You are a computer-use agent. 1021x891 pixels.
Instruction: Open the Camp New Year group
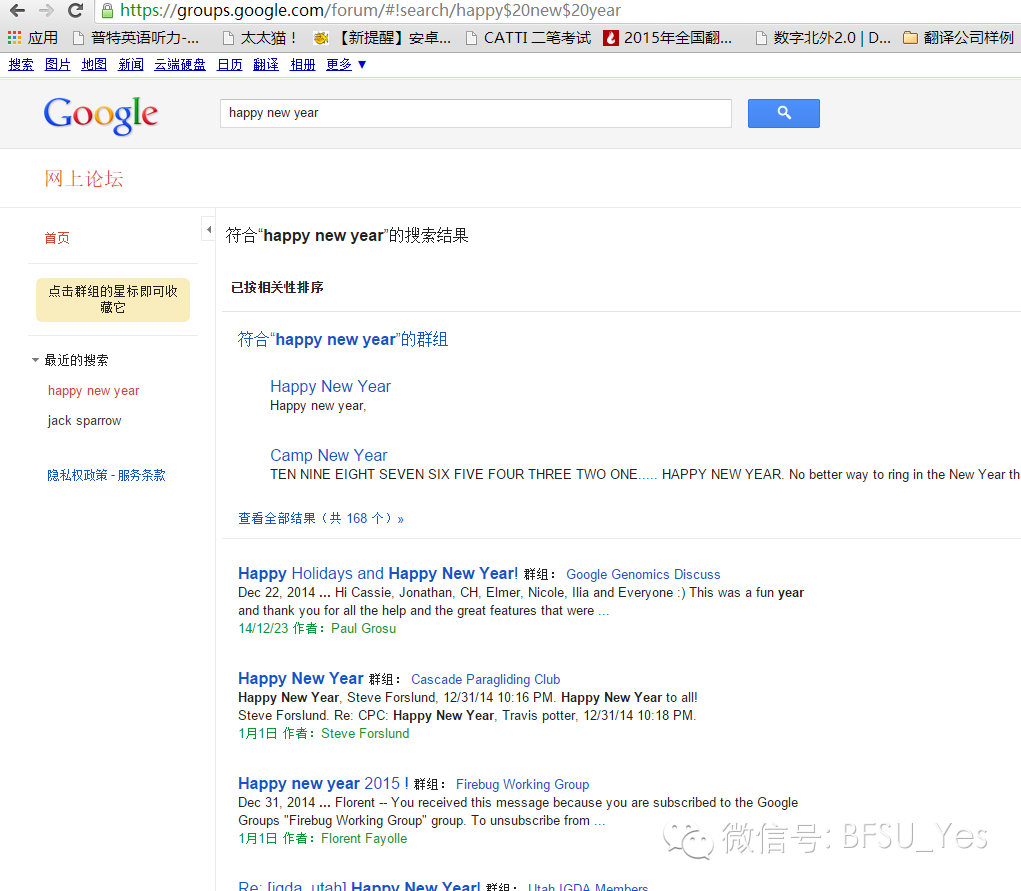328,455
